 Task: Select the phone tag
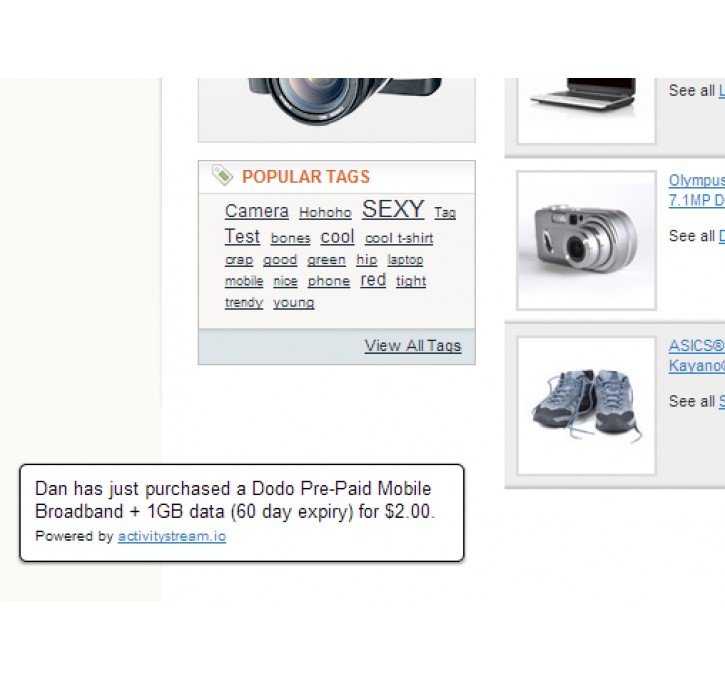click(x=328, y=282)
